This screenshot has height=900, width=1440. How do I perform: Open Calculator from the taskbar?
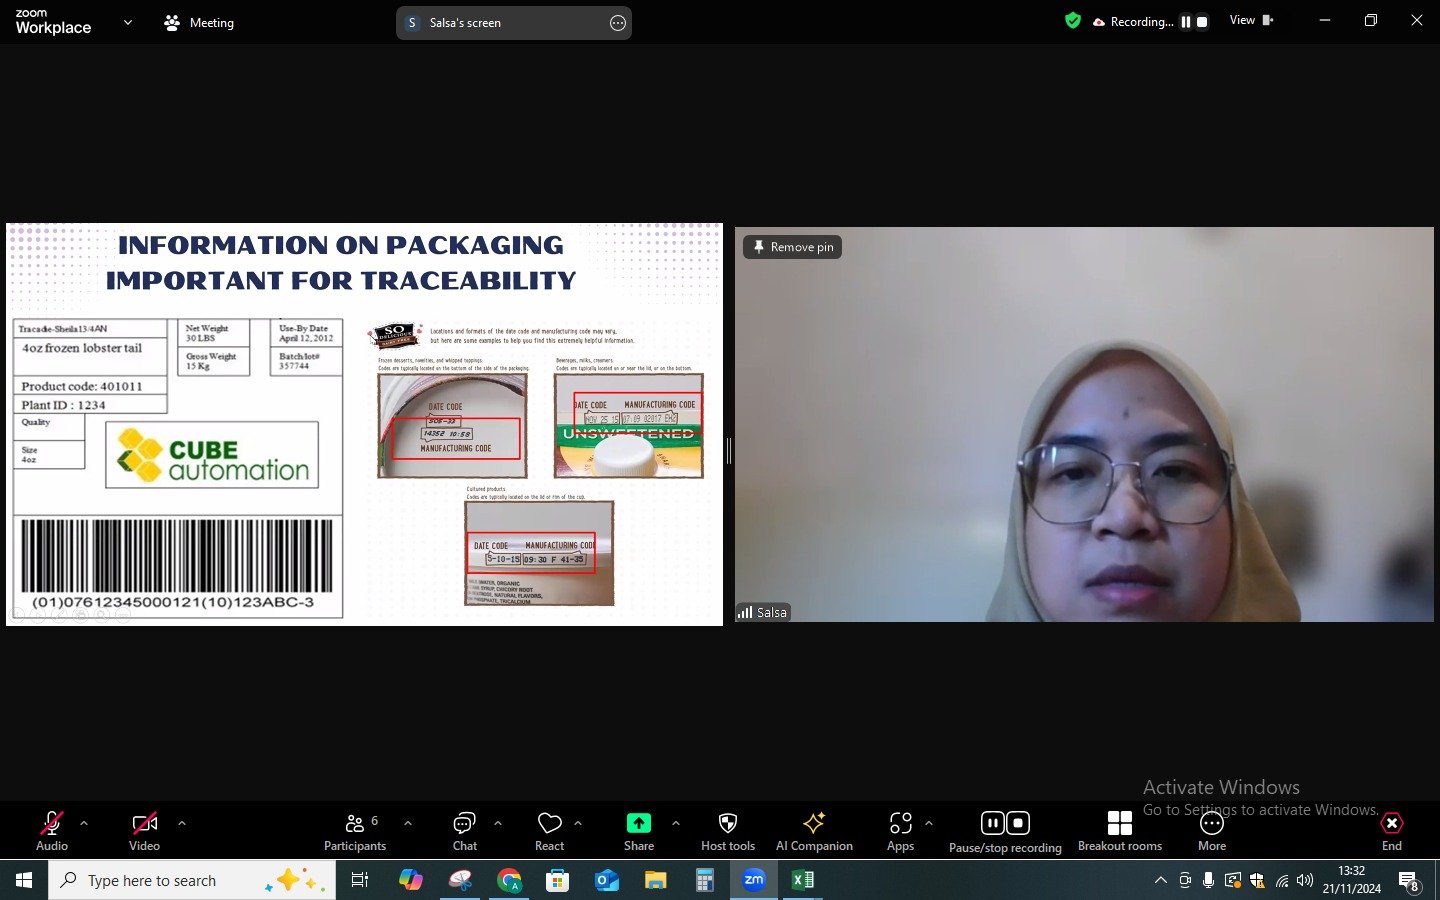(x=705, y=880)
